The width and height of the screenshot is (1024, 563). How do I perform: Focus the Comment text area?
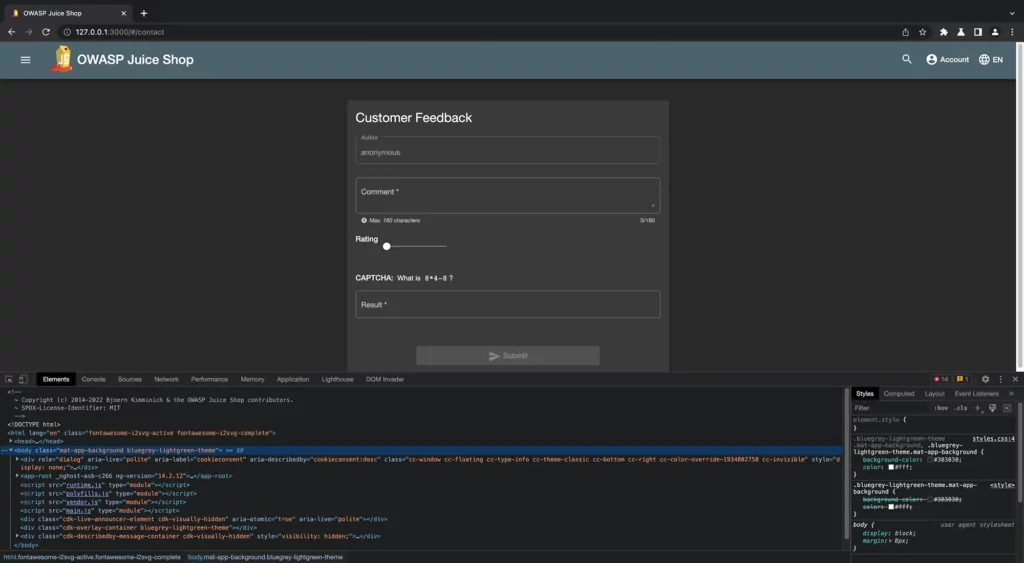click(x=507, y=195)
